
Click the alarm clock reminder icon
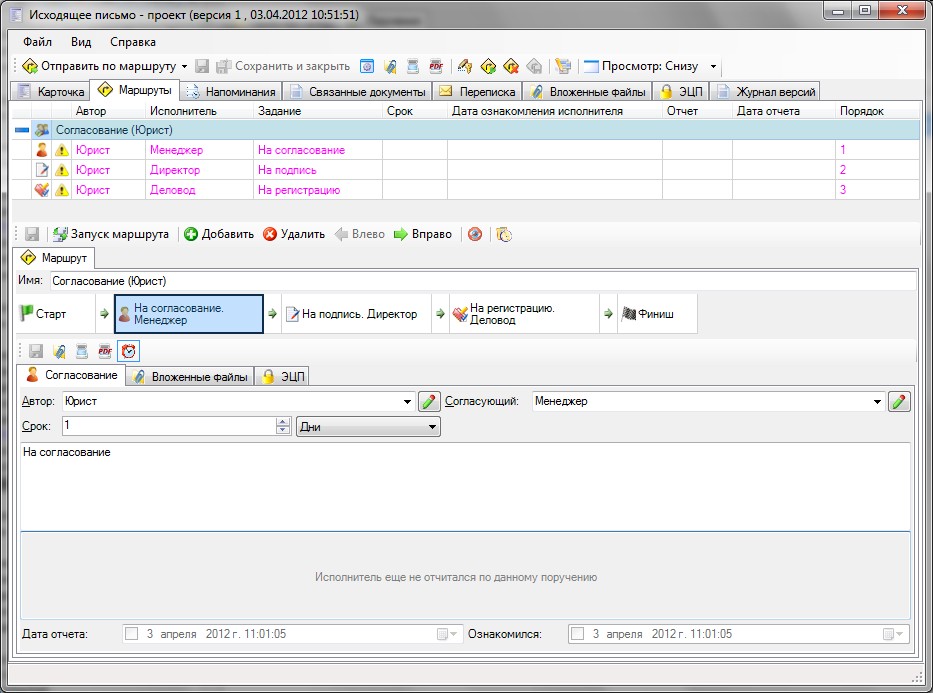click(x=128, y=351)
